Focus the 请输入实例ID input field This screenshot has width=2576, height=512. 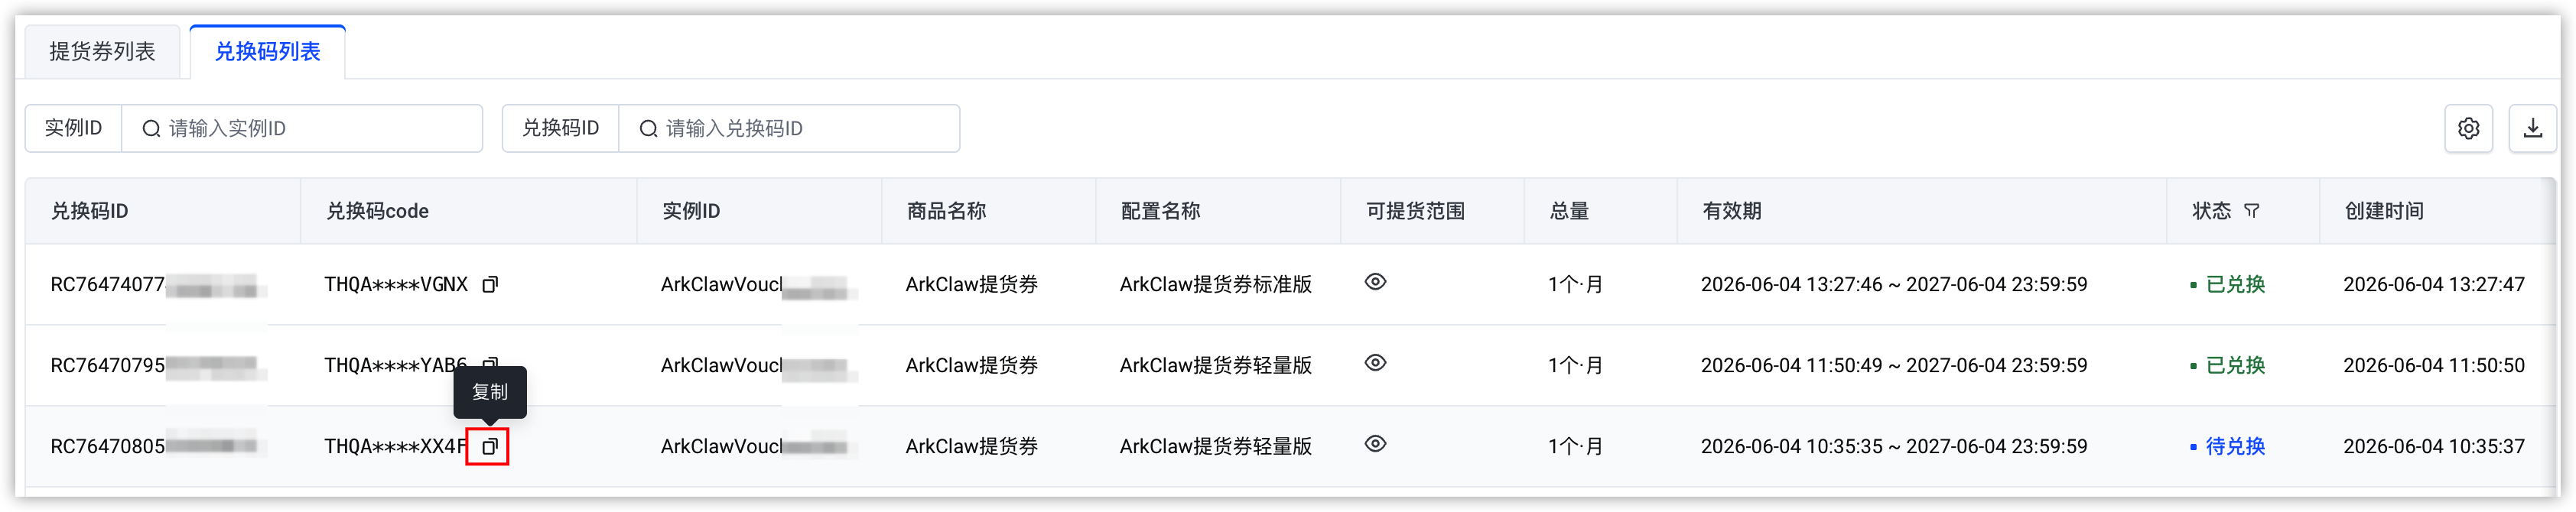(302, 128)
